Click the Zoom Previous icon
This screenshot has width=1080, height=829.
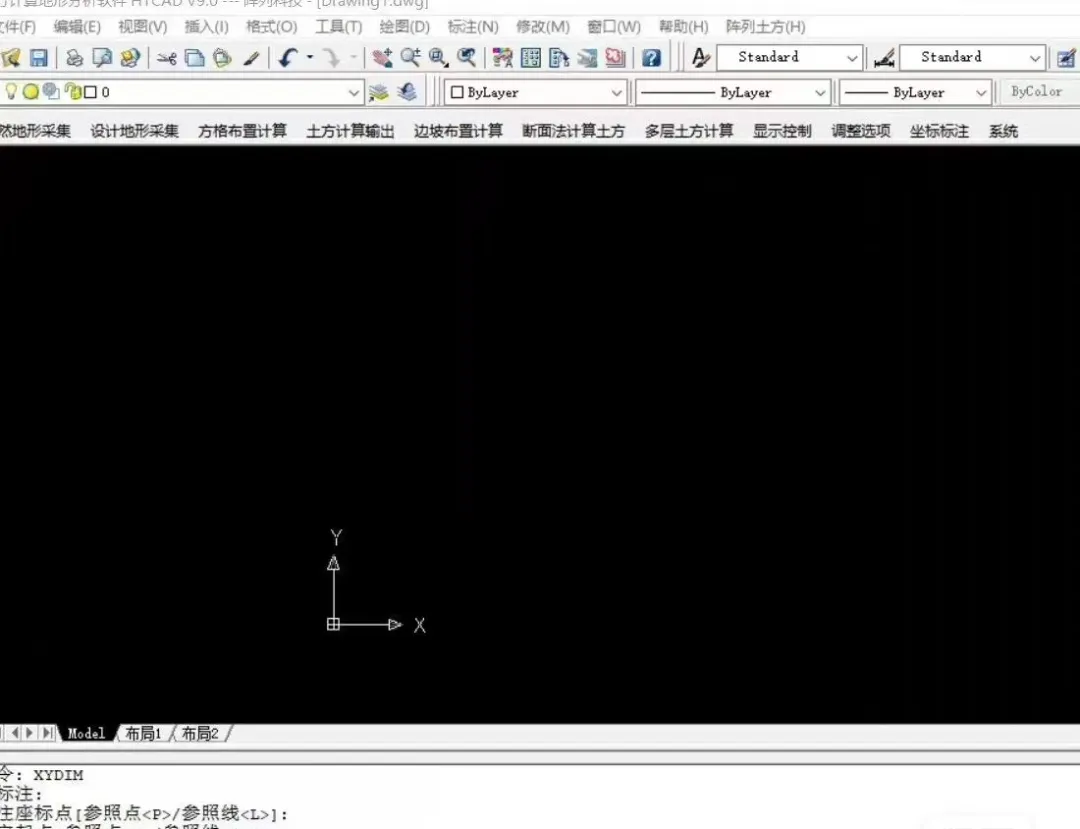click(x=467, y=58)
